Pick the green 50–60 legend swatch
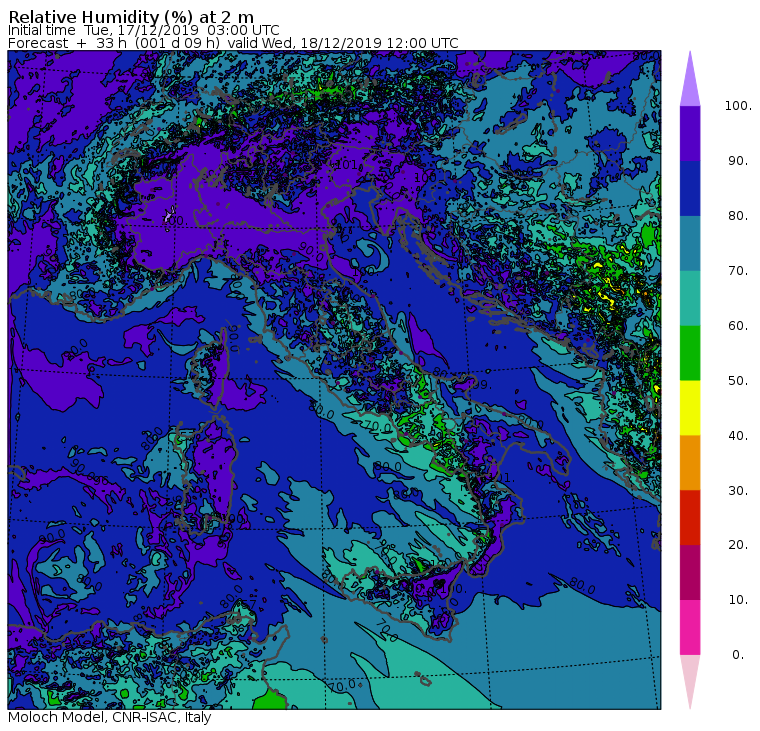Screen dimensions: 760x731 coord(690,353)
